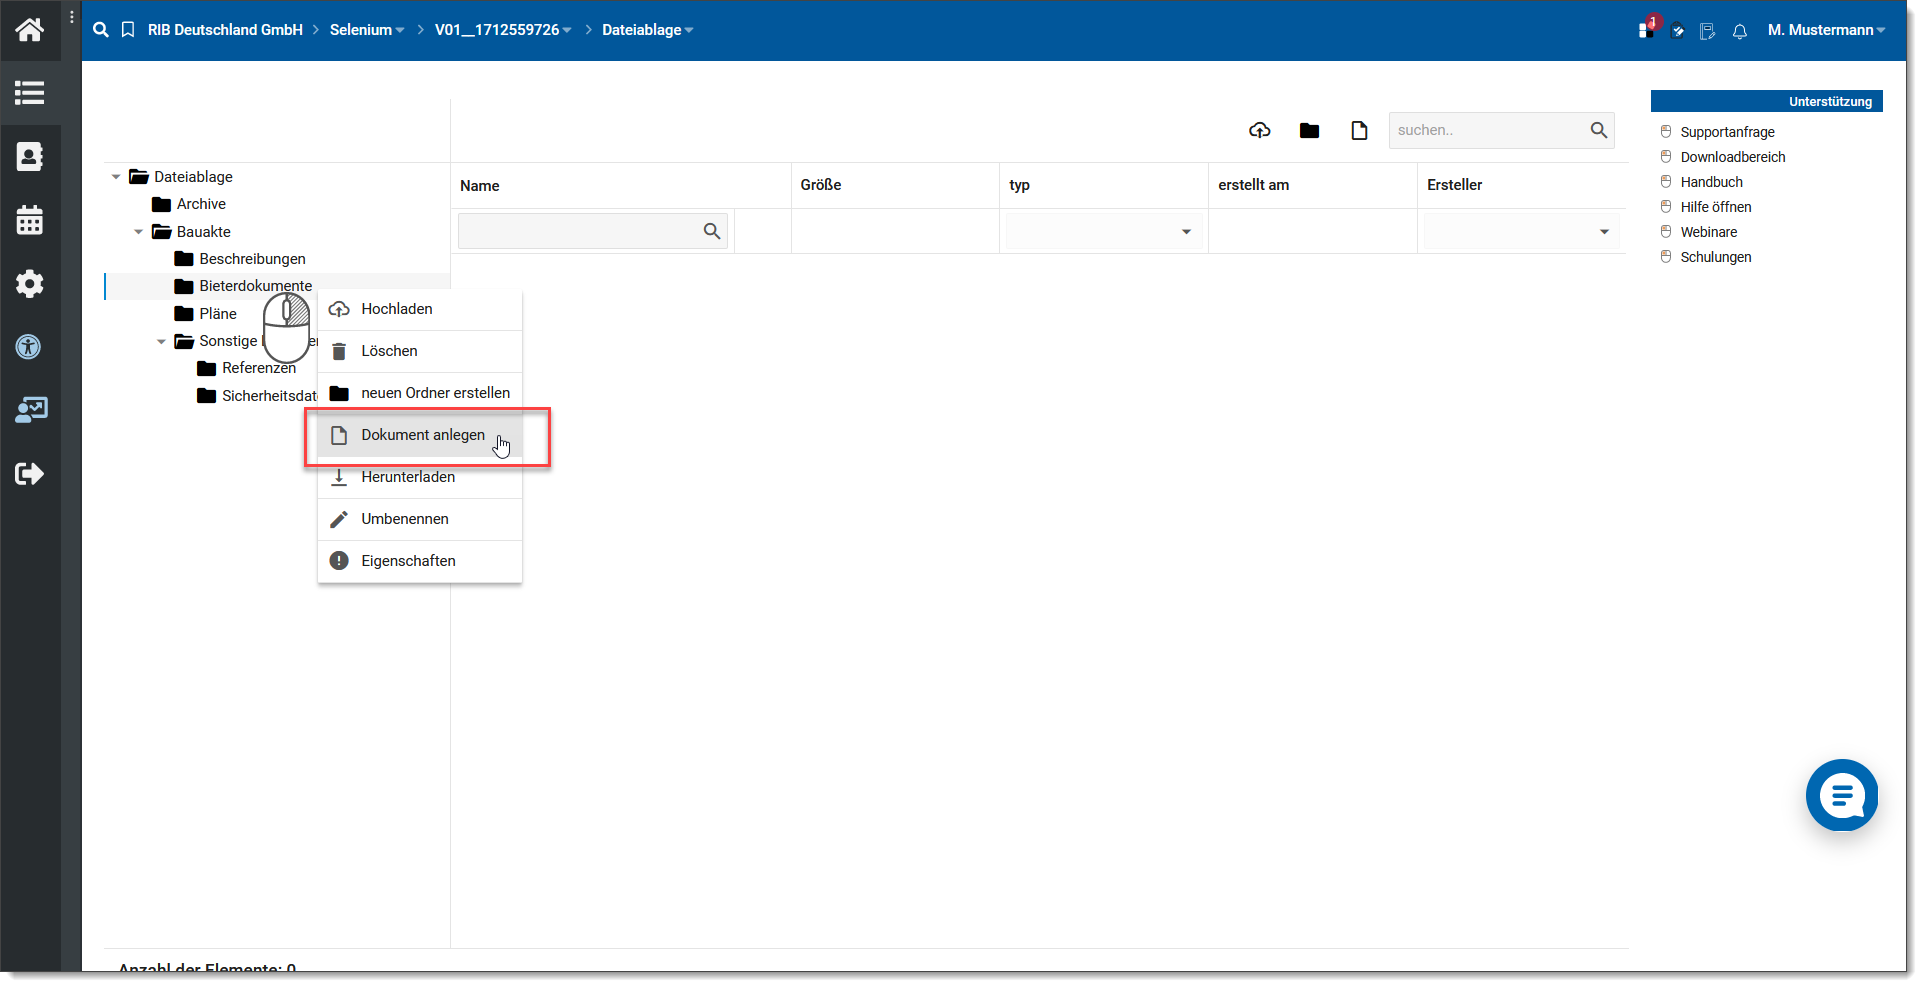Choose Umbenennen in the context menu
Image resolution: width=1922 pixels, height=987 pixels.
click(x=404, y=519)
